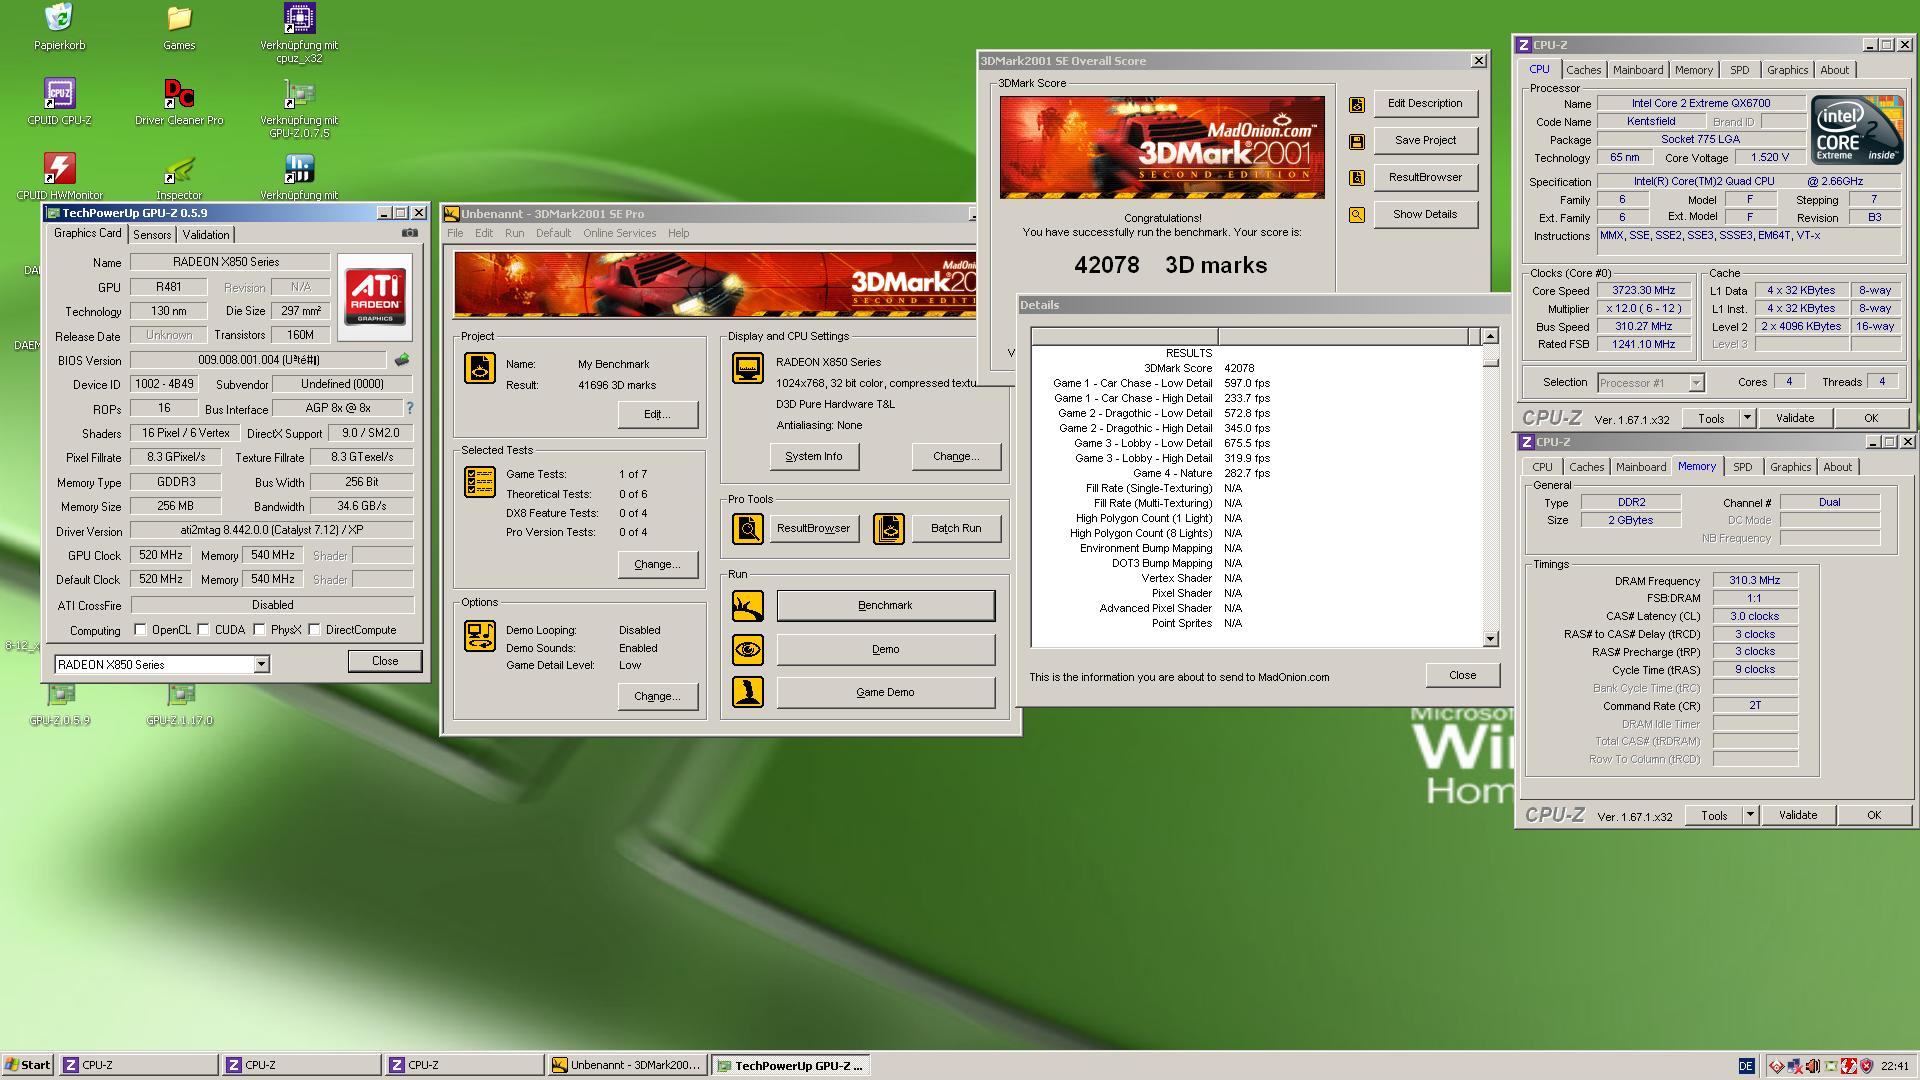Click Benchmark button in 3DMark
This screenshot has width=1920, height=1080.
click(886, 605)
